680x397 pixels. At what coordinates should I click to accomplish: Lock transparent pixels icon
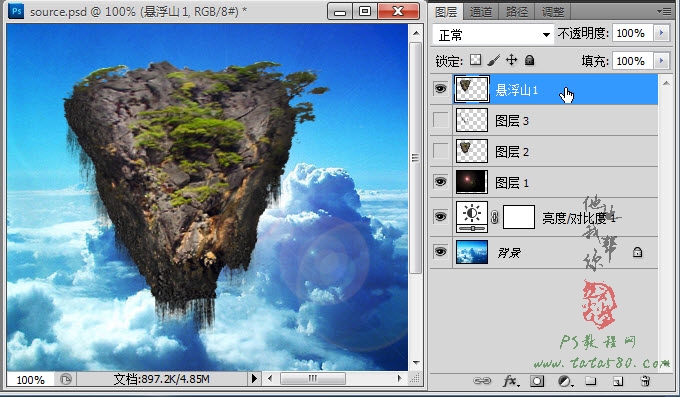[x=475, y=60]
